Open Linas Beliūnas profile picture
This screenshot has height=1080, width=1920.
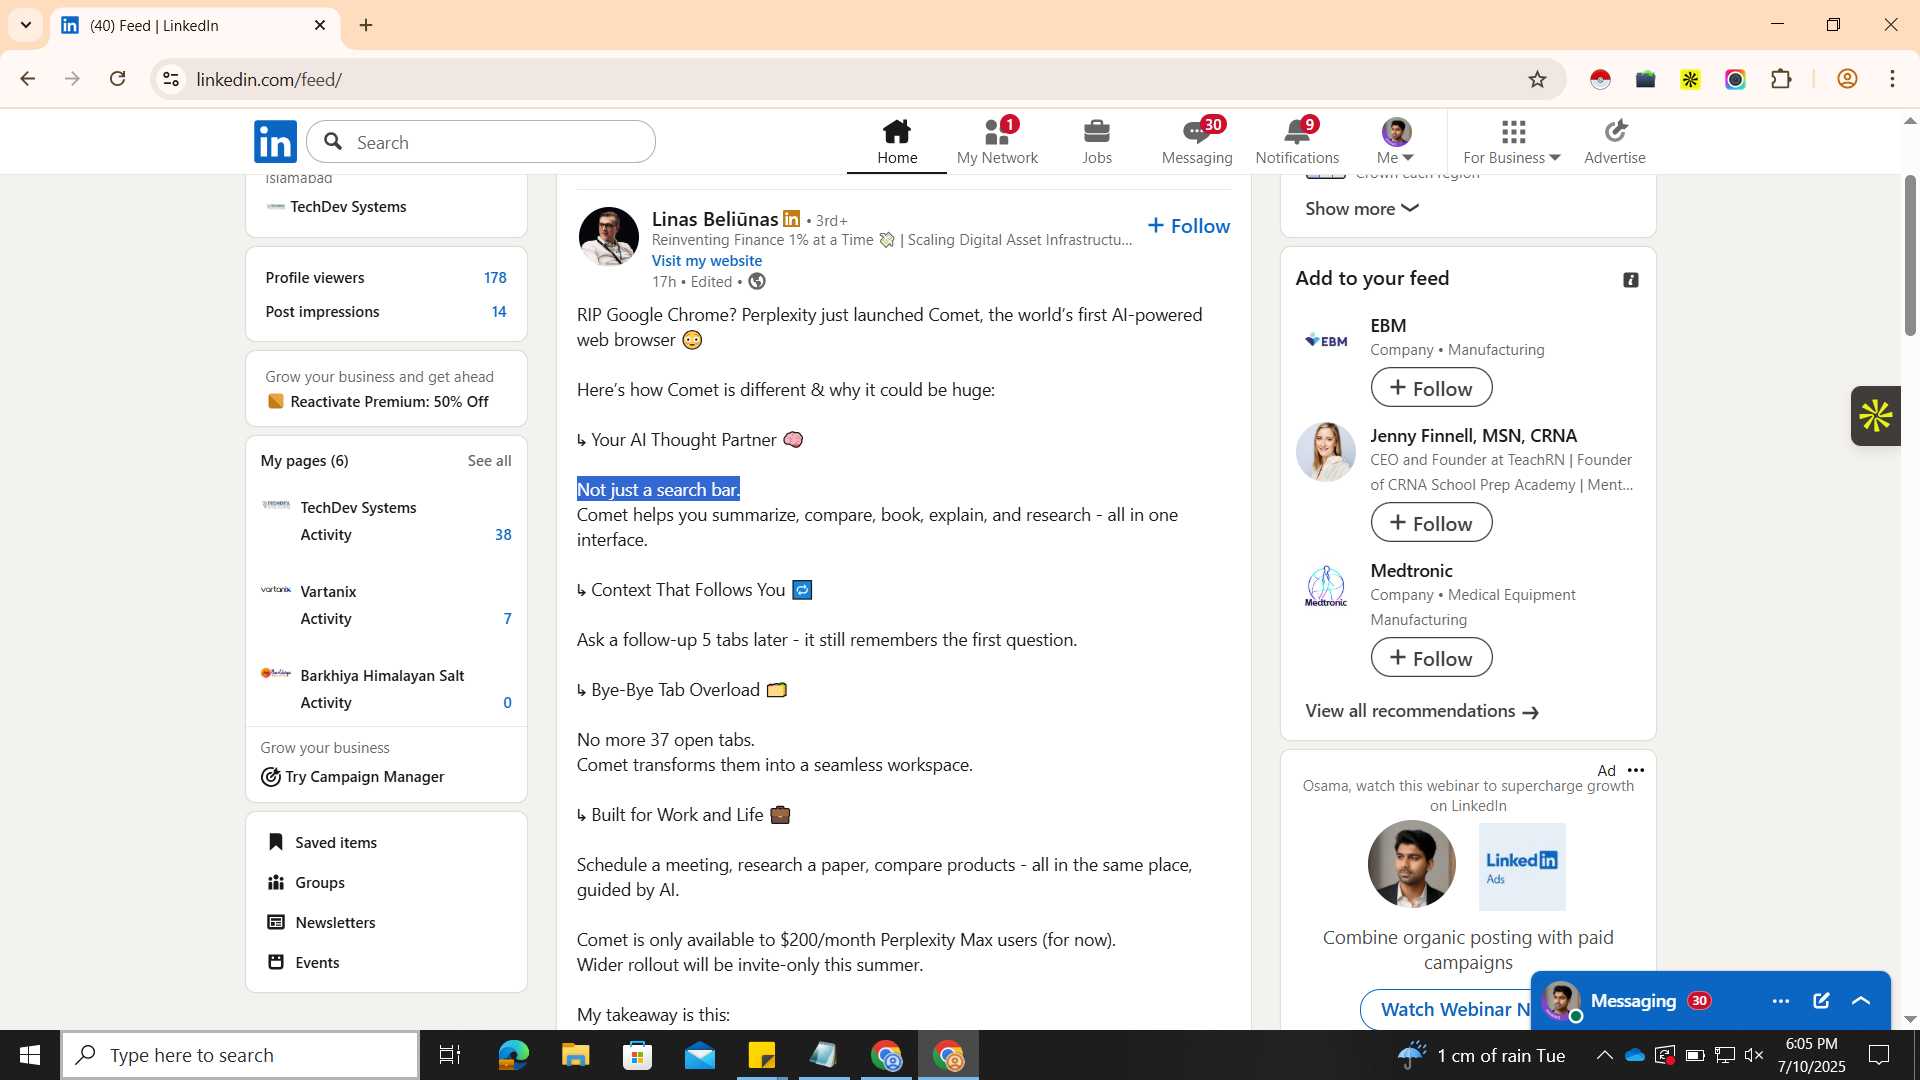coord(609,237)
